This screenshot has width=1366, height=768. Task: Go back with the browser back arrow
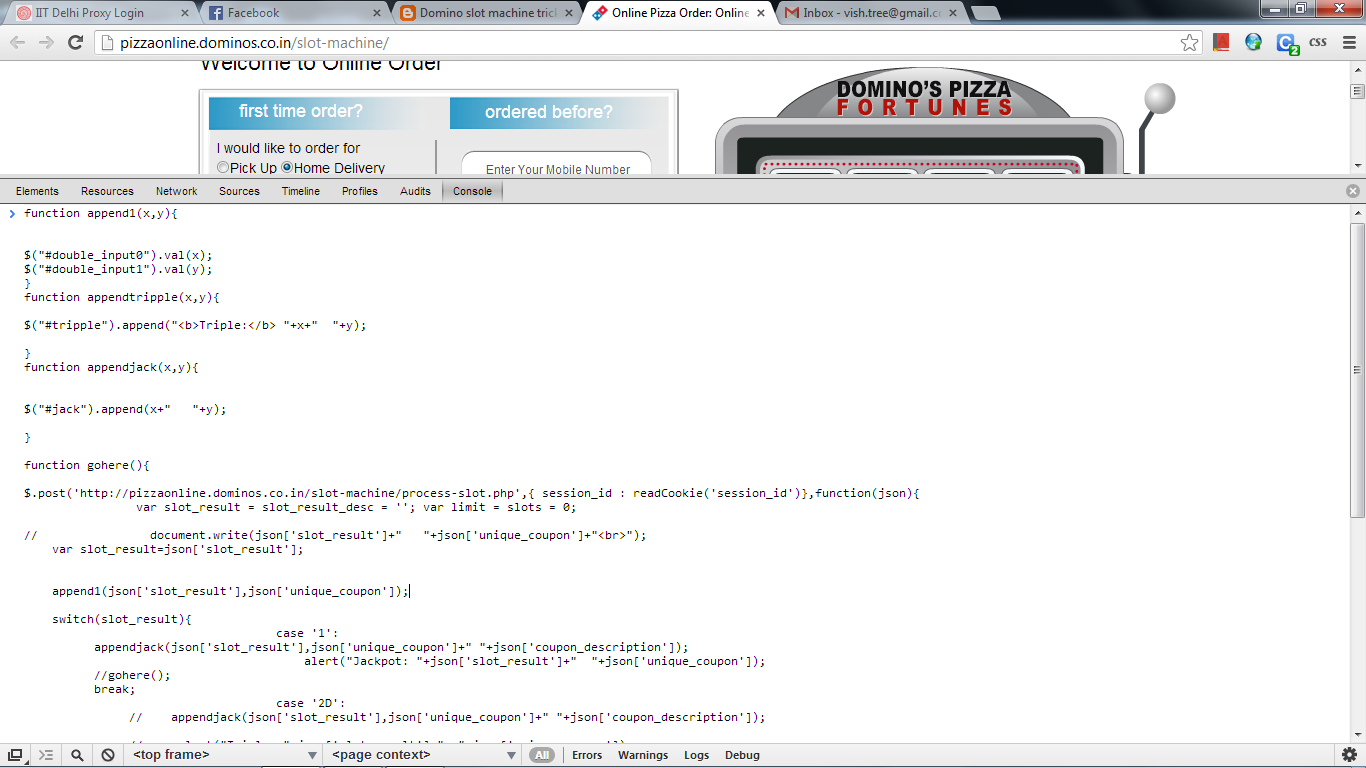(17, 42)
